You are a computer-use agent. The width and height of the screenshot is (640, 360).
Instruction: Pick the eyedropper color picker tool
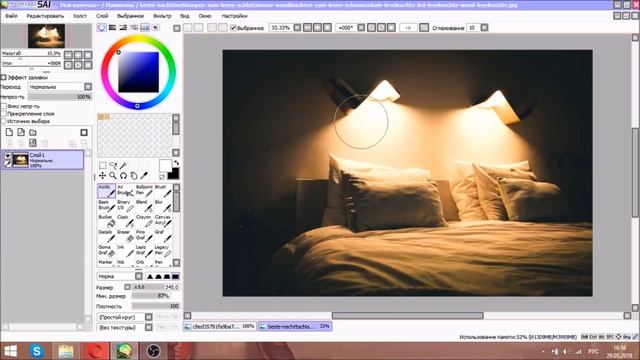point(144,176)
